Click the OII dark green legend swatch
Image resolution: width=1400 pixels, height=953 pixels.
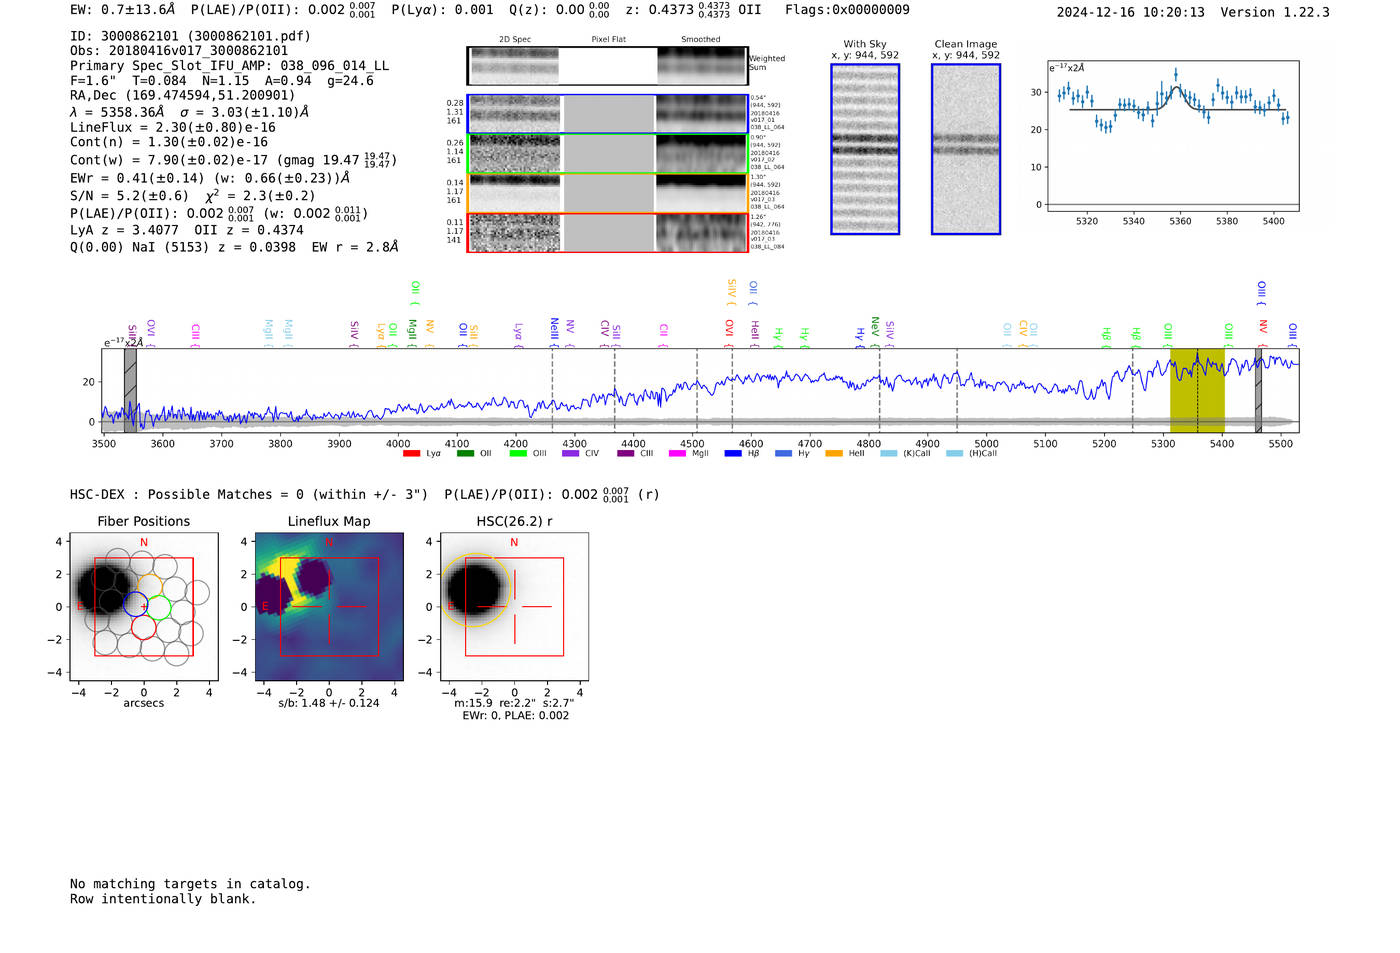tap(465, 454)
